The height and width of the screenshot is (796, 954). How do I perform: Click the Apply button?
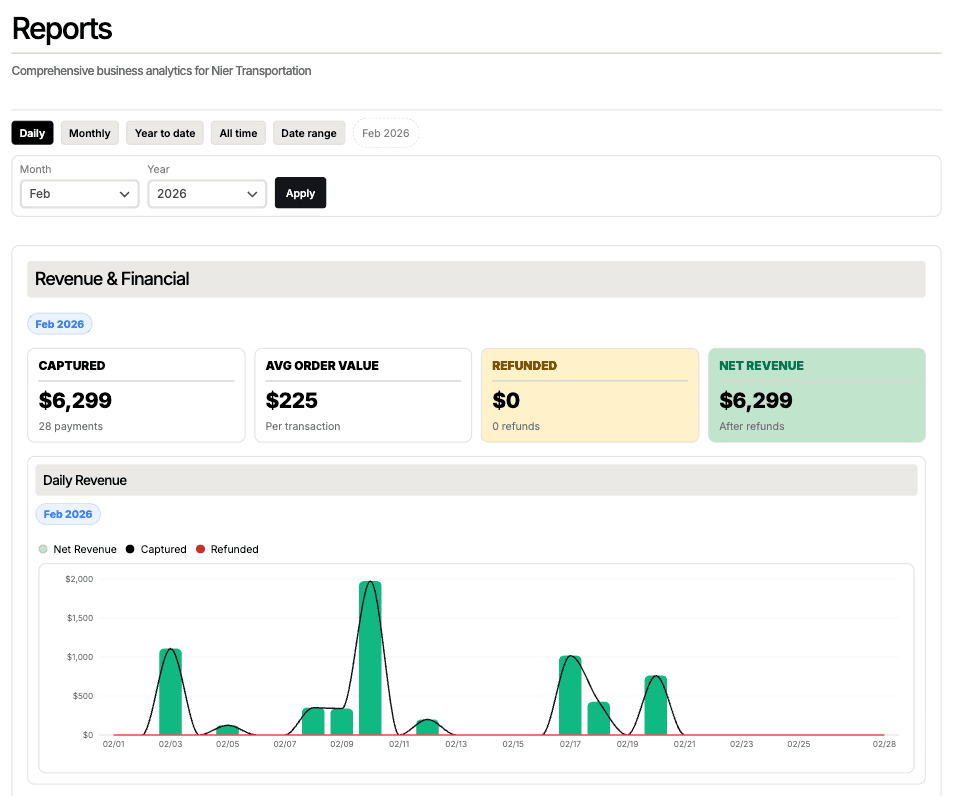pos(300,192)
